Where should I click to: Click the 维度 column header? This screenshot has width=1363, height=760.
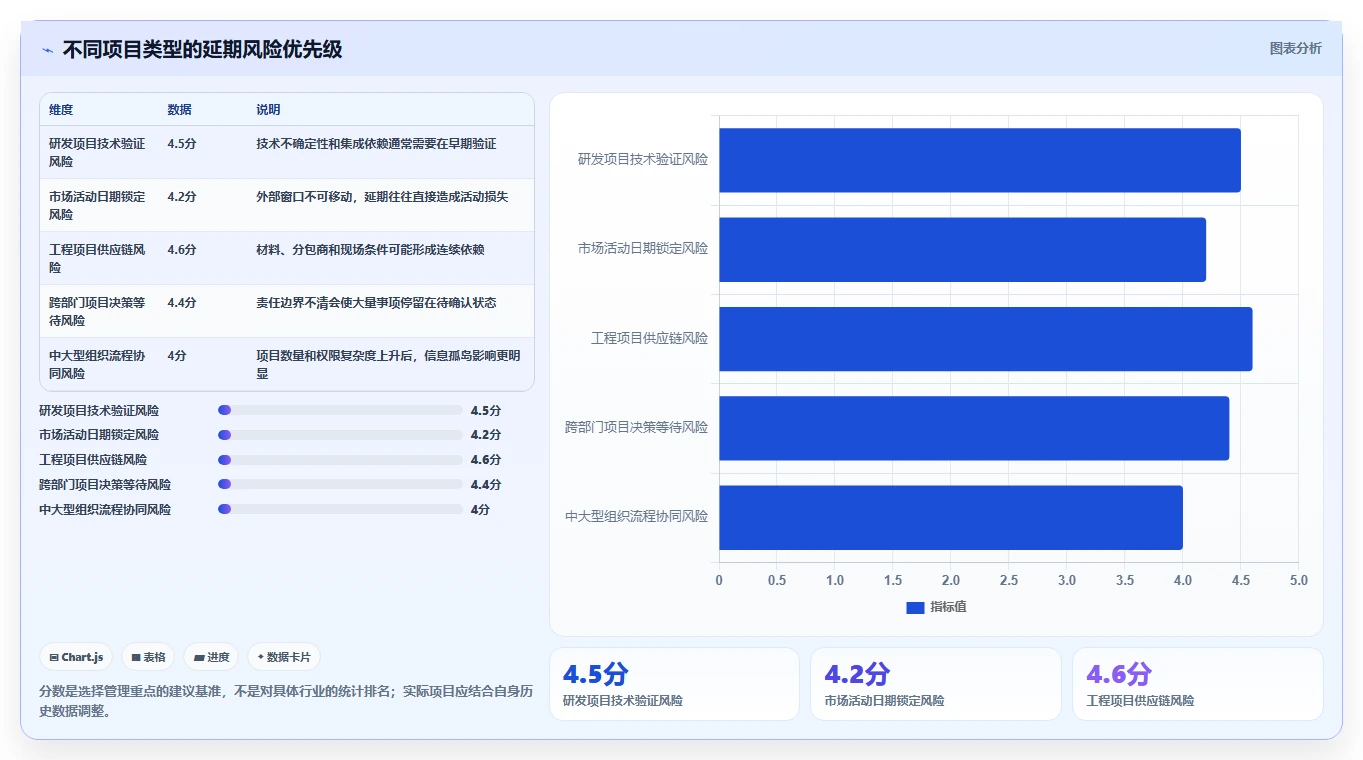pos(61,110)
